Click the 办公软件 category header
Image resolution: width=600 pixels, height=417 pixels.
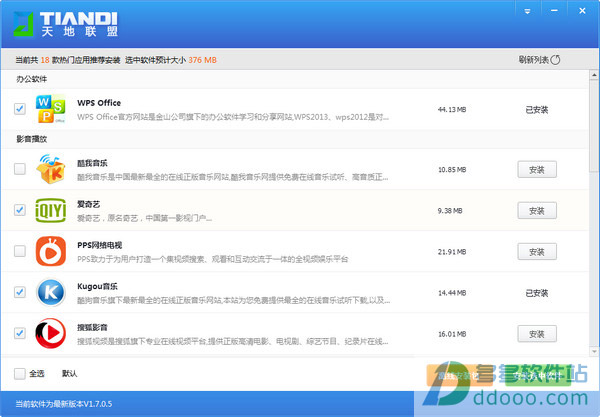31,79
